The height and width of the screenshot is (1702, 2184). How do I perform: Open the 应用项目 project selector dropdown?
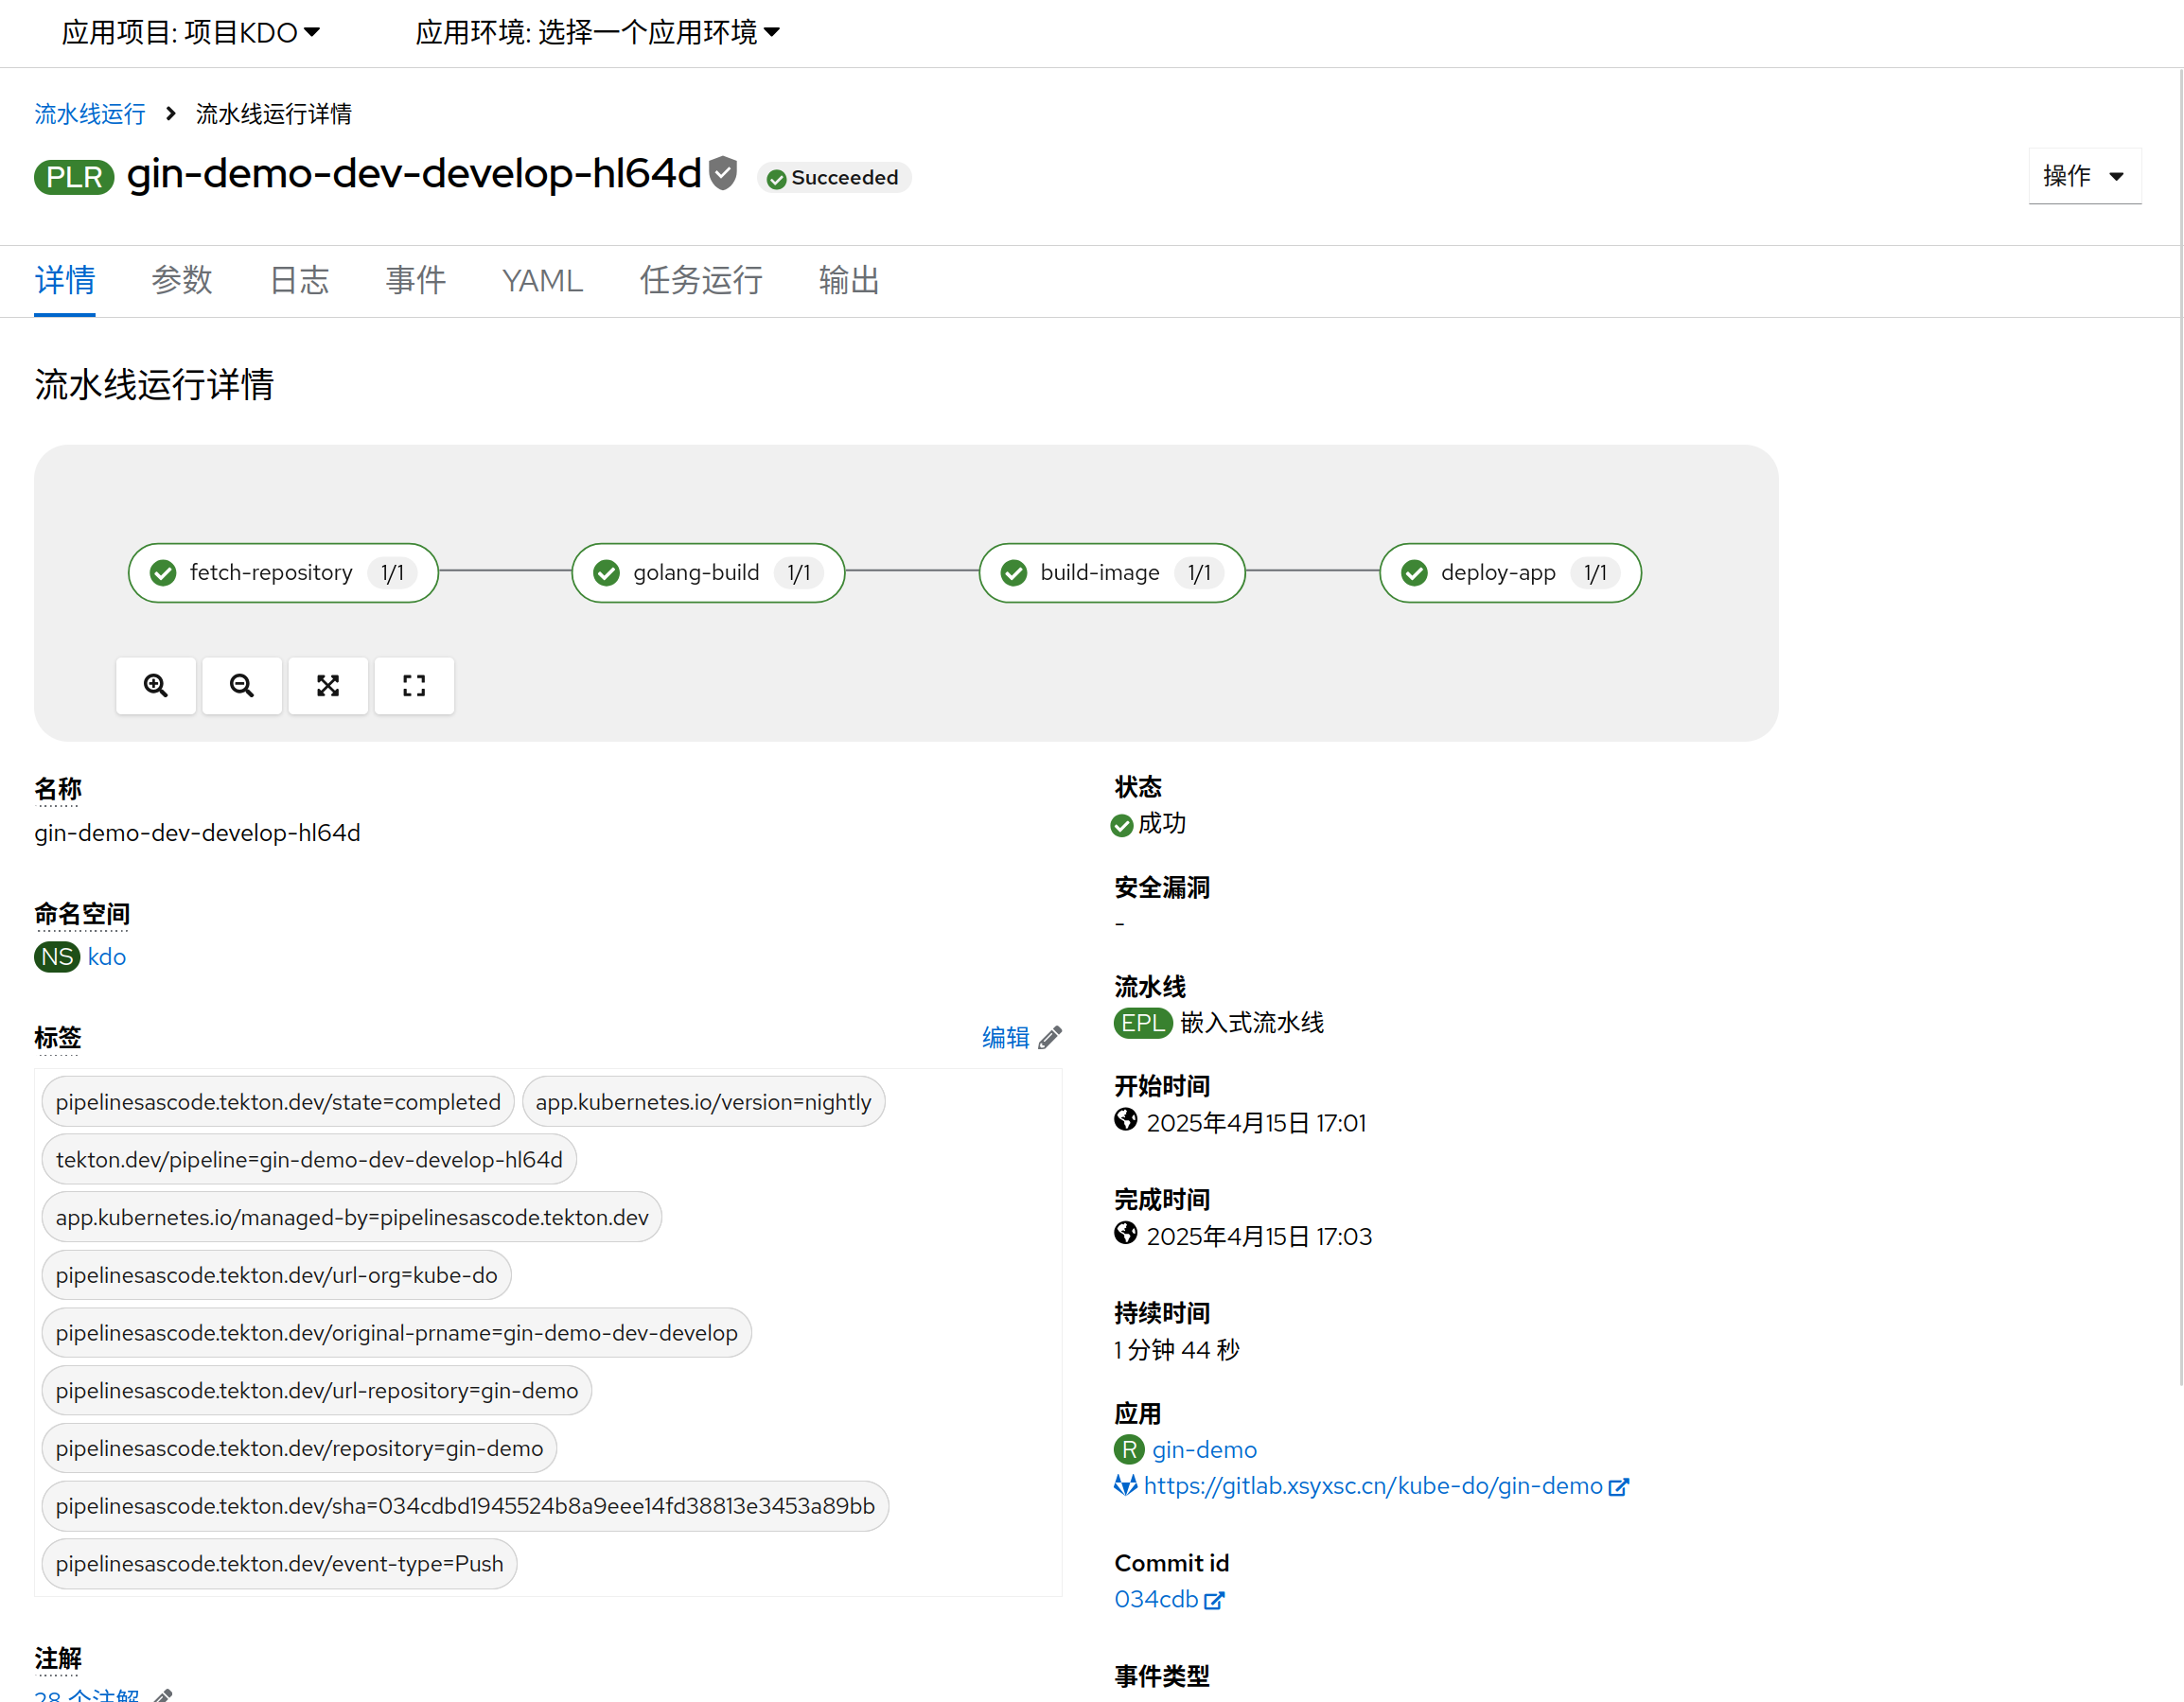[191, 33]
